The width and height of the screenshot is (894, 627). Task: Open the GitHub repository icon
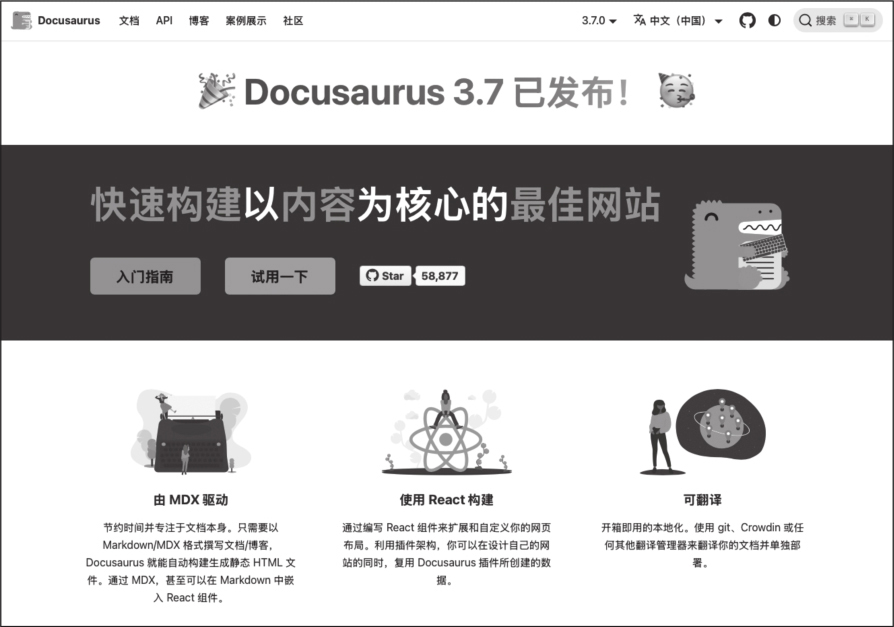coord(747,20)
